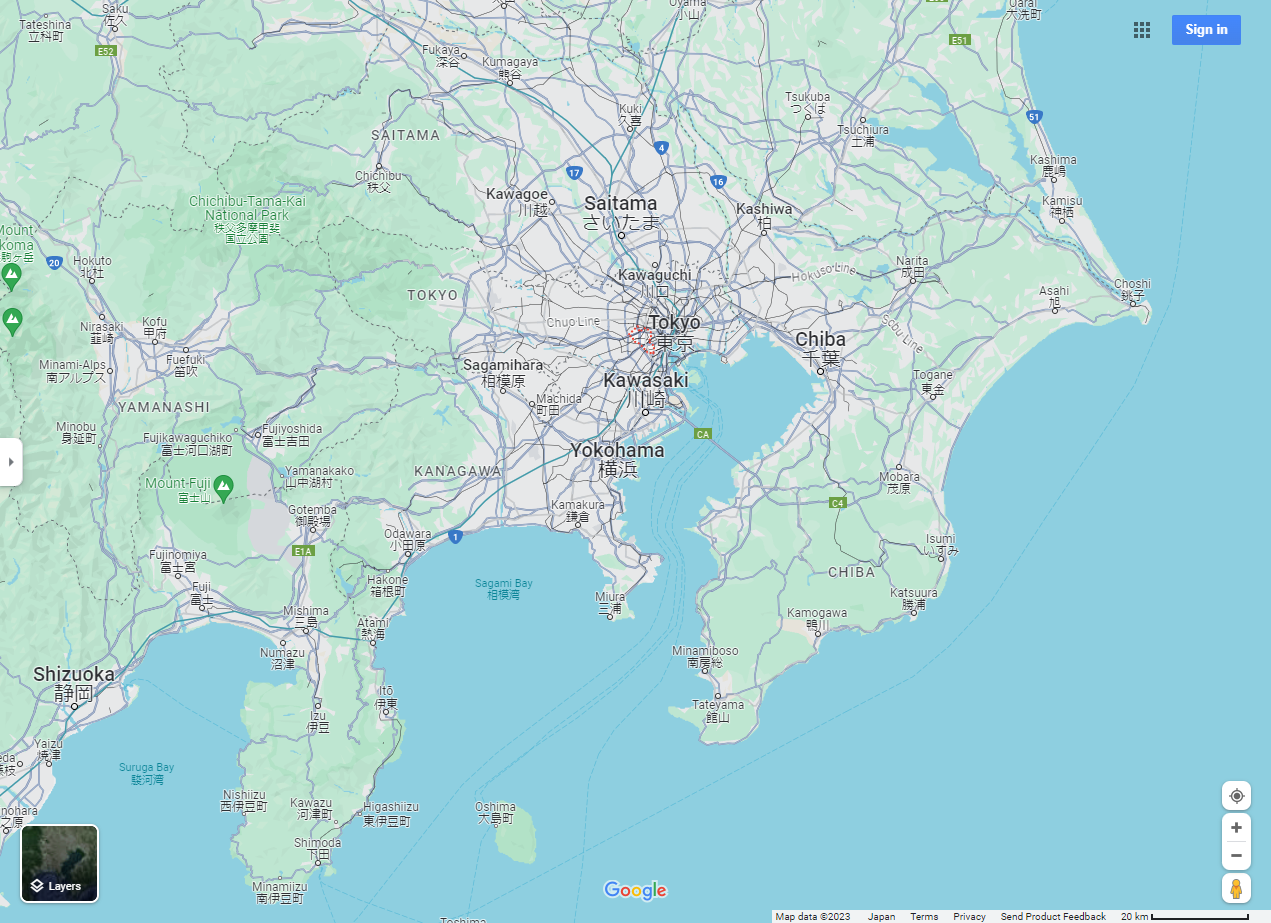Screen dimensions: 1271x923
Task: Open the Terms link
Action: (x=924, y=917)
